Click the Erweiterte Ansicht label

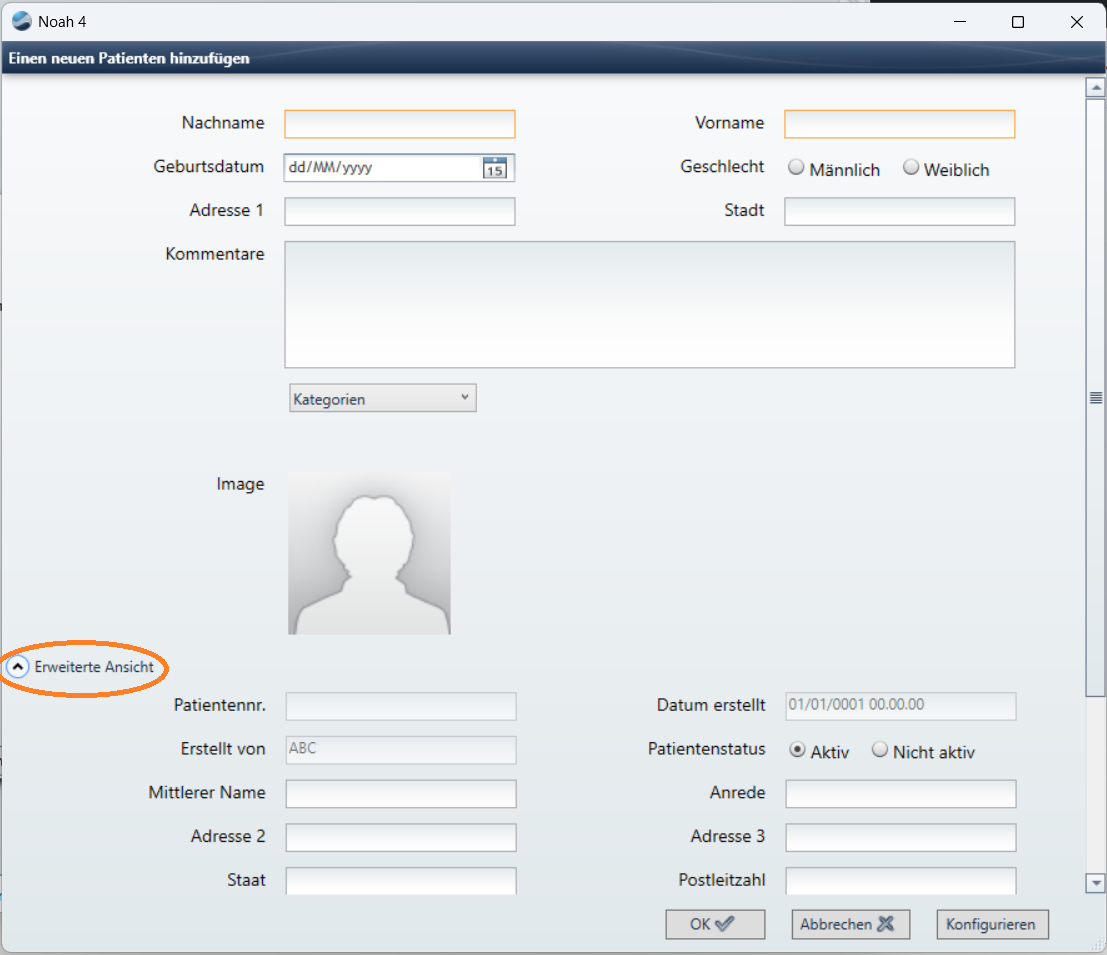point(94,666)
